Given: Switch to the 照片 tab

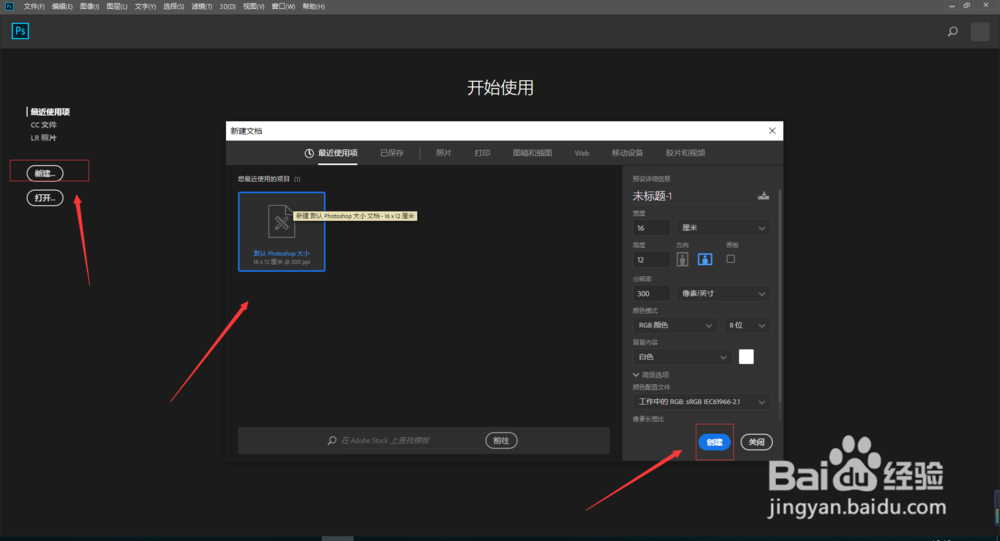Looking at the screenshot, I should (x=443, y=153).
